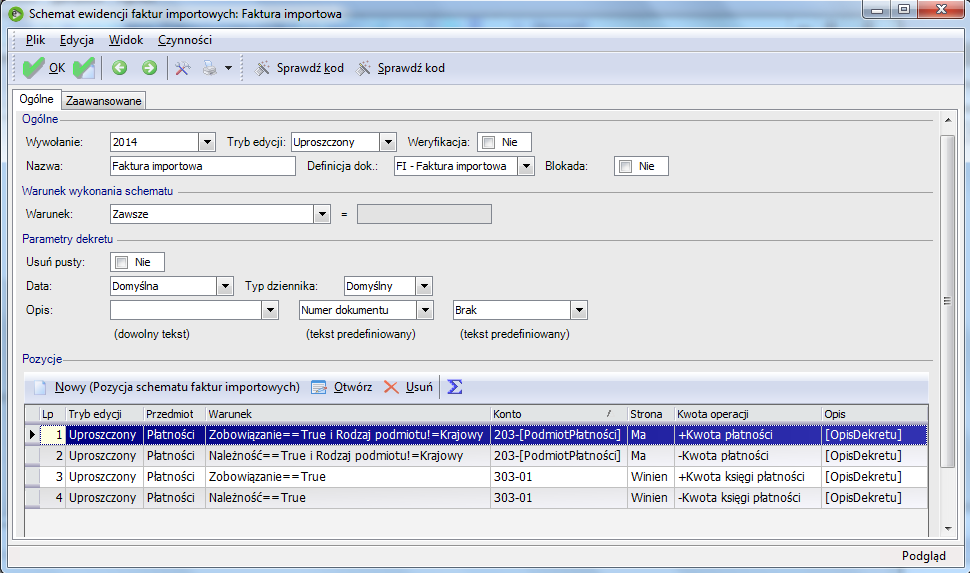This screenshot has width=970, height=573.
Task: Click the application icon in the title bar
Action: tap(16, 14)
